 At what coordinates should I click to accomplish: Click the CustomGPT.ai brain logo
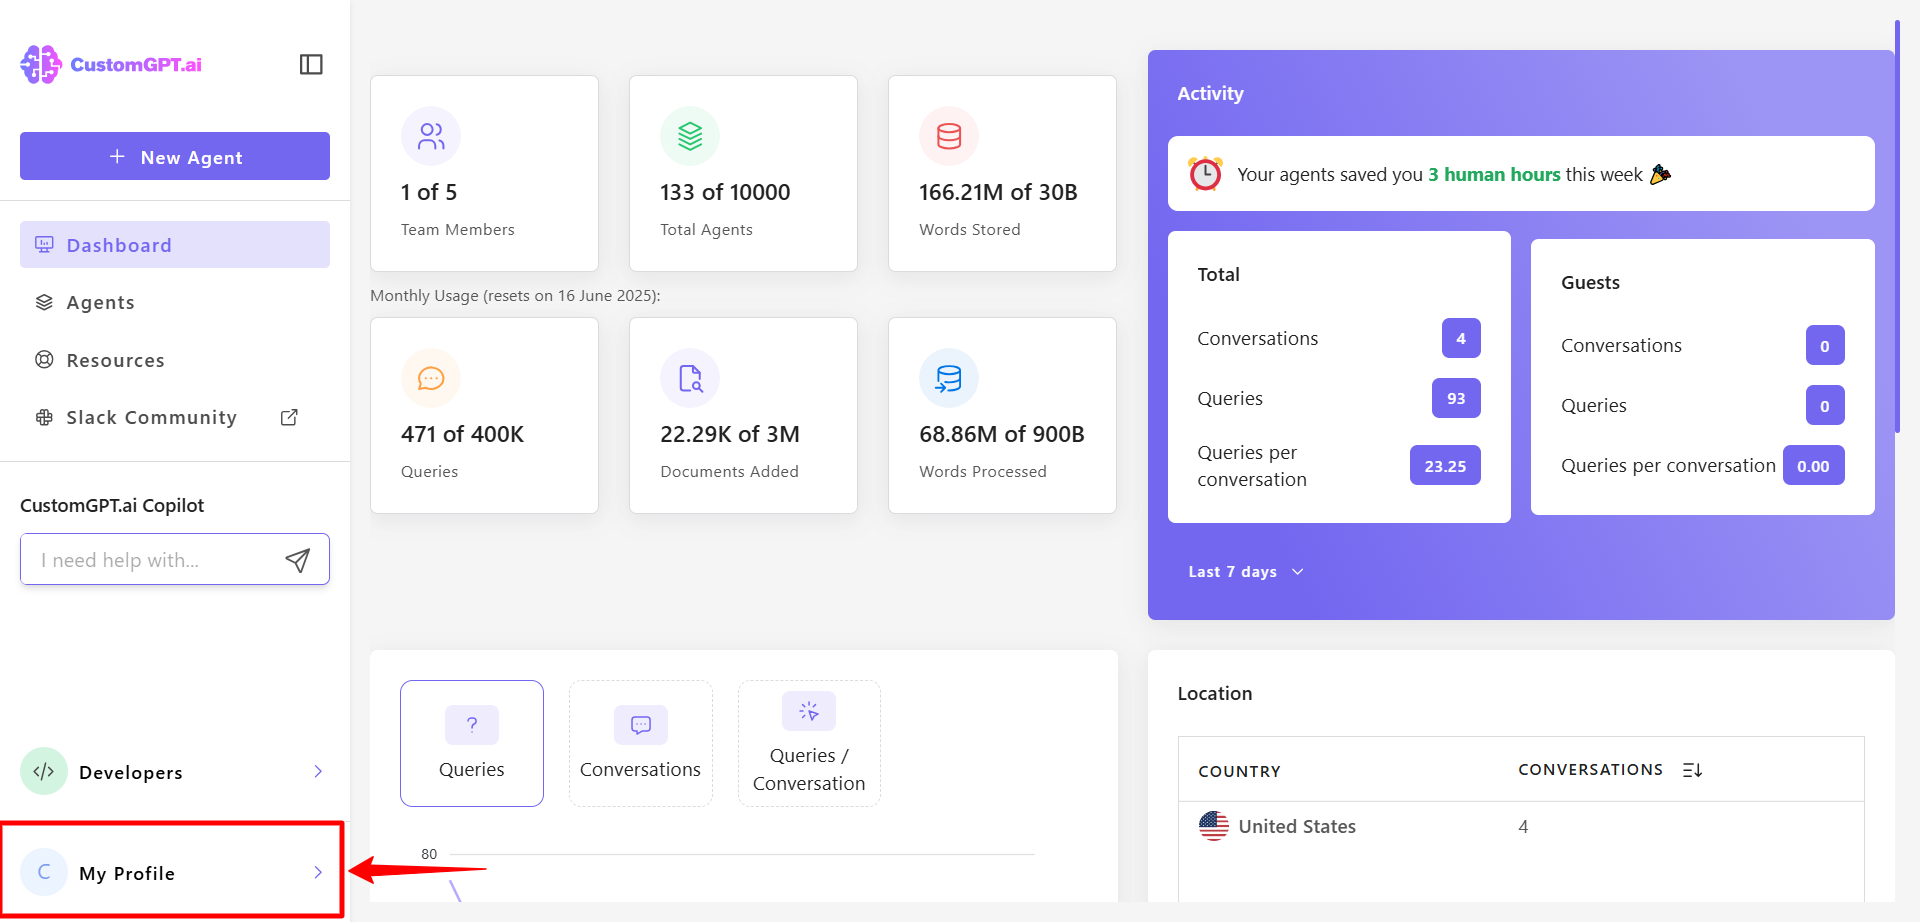[x=41, y=64]
